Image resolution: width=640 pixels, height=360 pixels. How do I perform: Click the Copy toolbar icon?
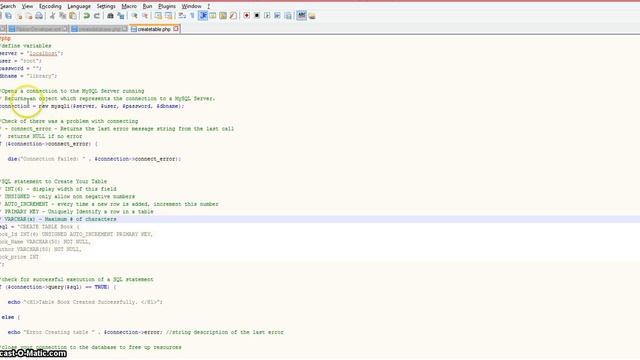62,16
